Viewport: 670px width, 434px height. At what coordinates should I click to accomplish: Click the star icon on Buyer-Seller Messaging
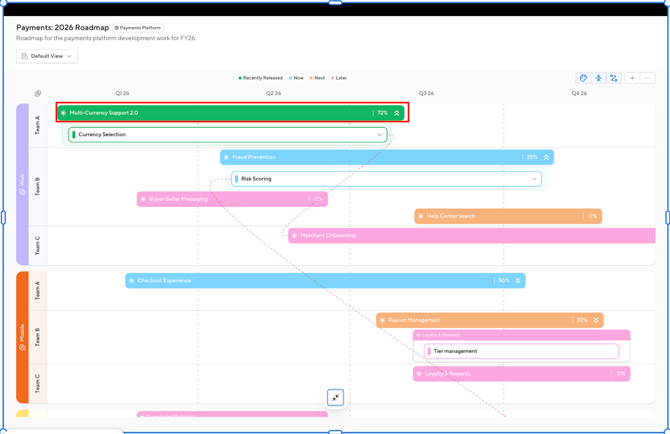(143, 199)
